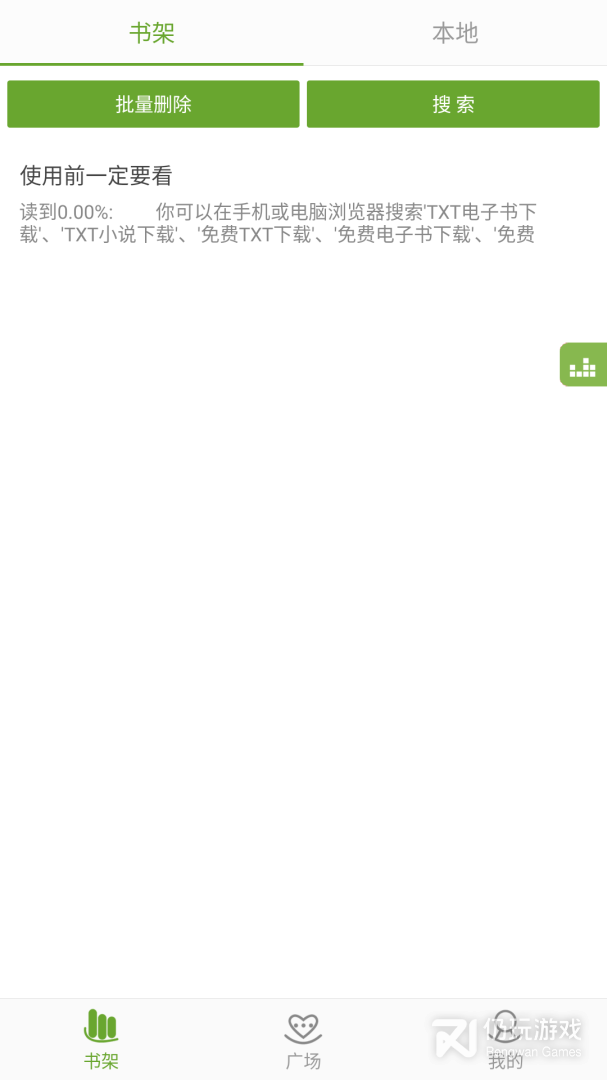Select the 书架 tab at top
Image resolution: width=607 pixels, height=1080 pixels.
(x=152, y=32)
